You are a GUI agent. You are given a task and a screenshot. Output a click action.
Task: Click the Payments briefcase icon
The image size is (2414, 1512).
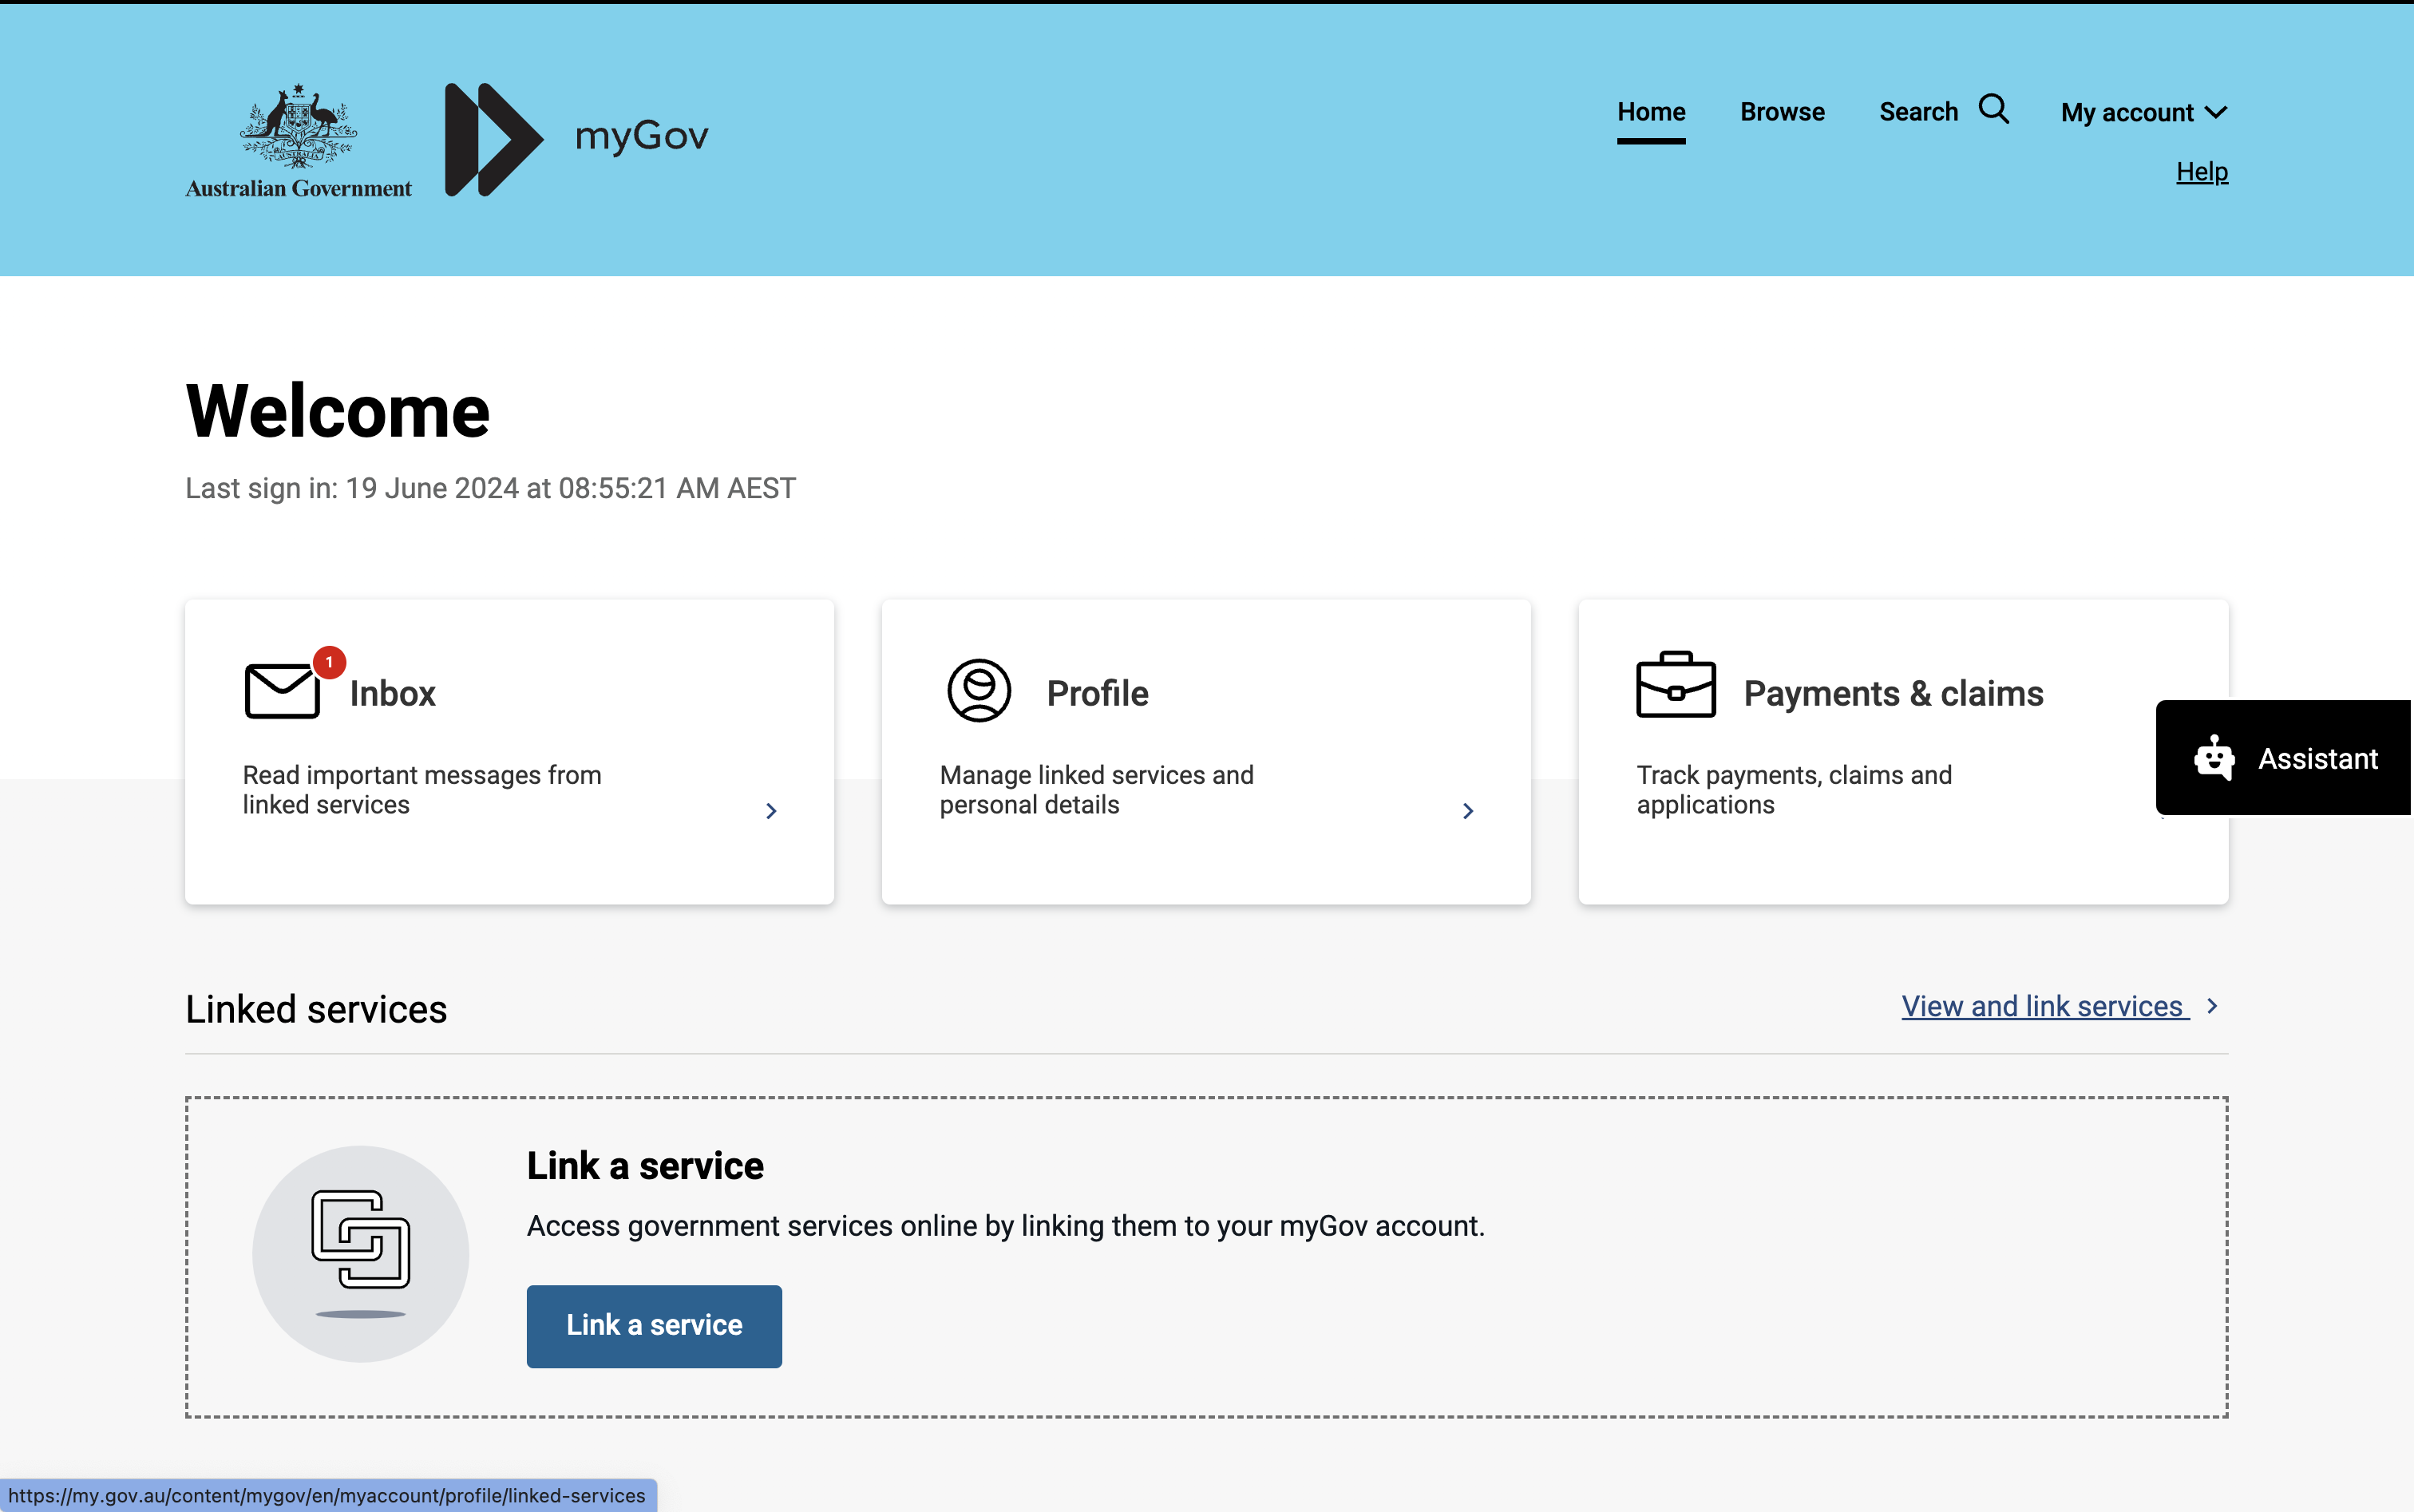pos(1676,686)
